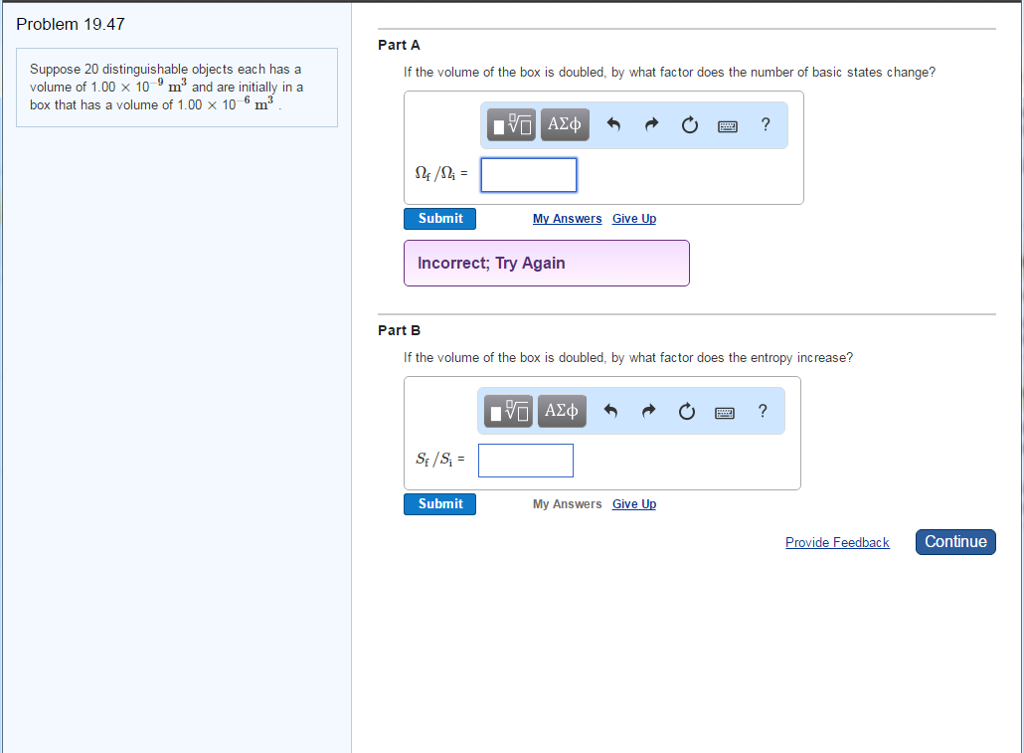Open the Provide Feedback link

[837, 543]
